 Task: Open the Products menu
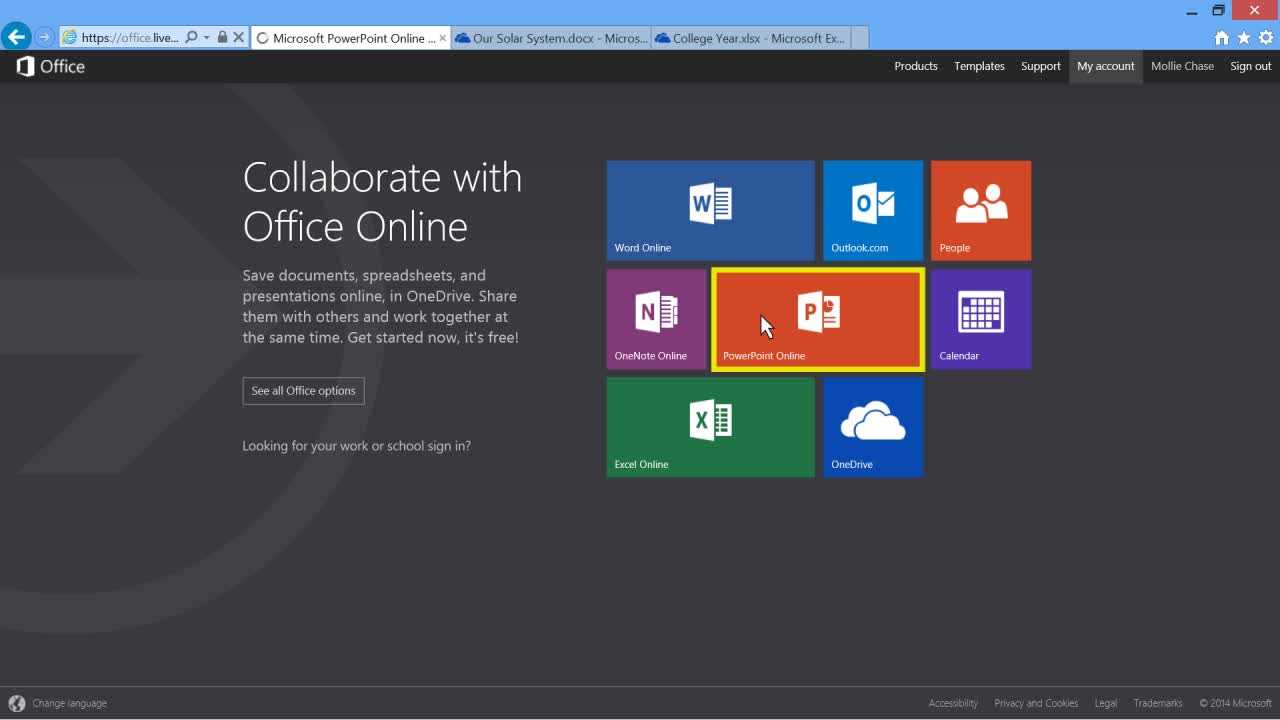916,66
